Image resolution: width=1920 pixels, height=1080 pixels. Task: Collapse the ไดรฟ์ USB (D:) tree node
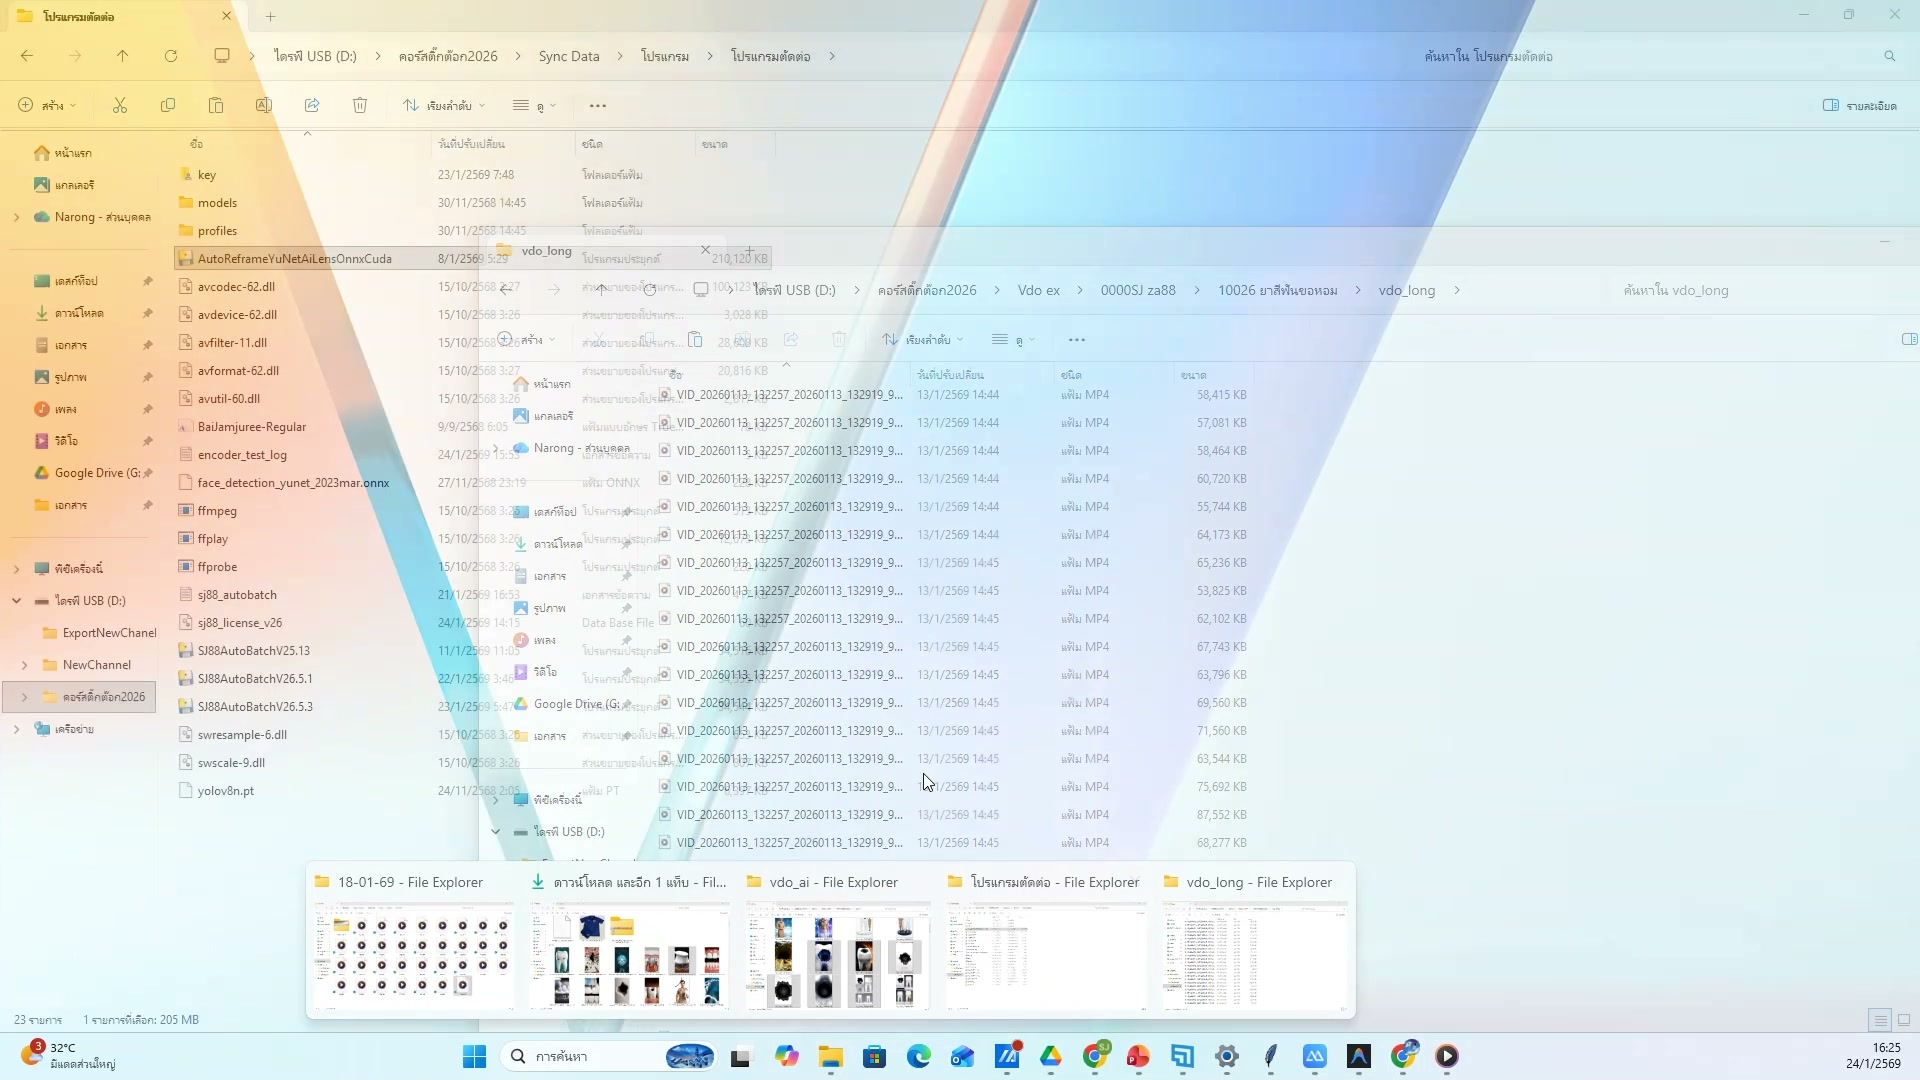point(17,601)
